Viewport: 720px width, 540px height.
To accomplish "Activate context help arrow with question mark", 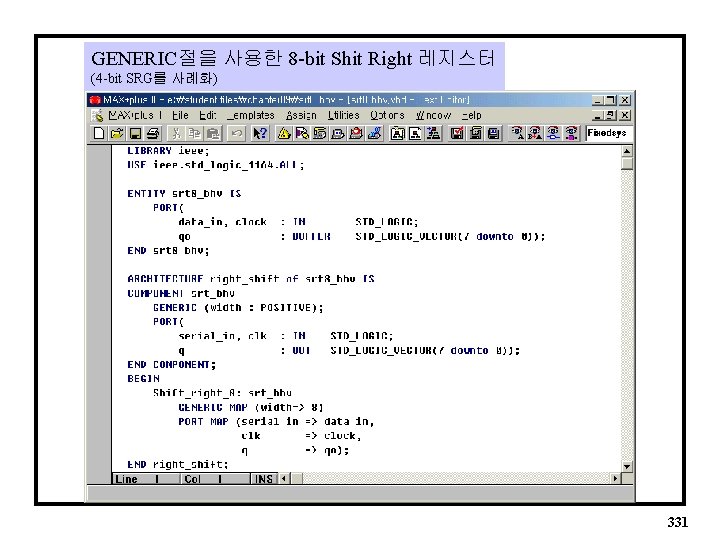I will click(259, 133).
